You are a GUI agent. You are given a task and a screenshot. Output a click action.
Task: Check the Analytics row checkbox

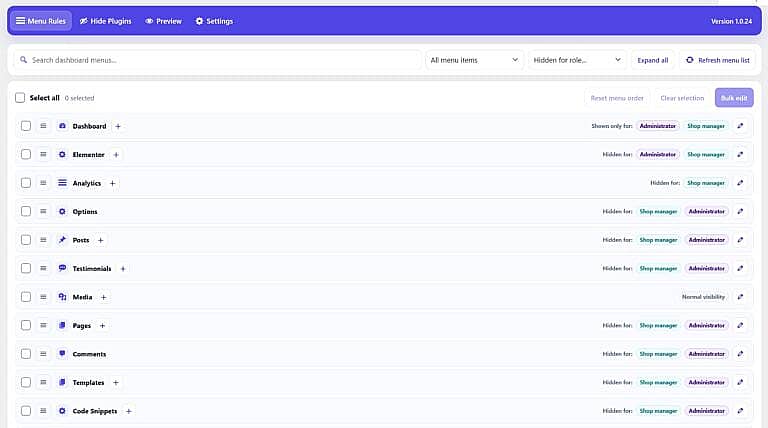(x=26, y=183)
